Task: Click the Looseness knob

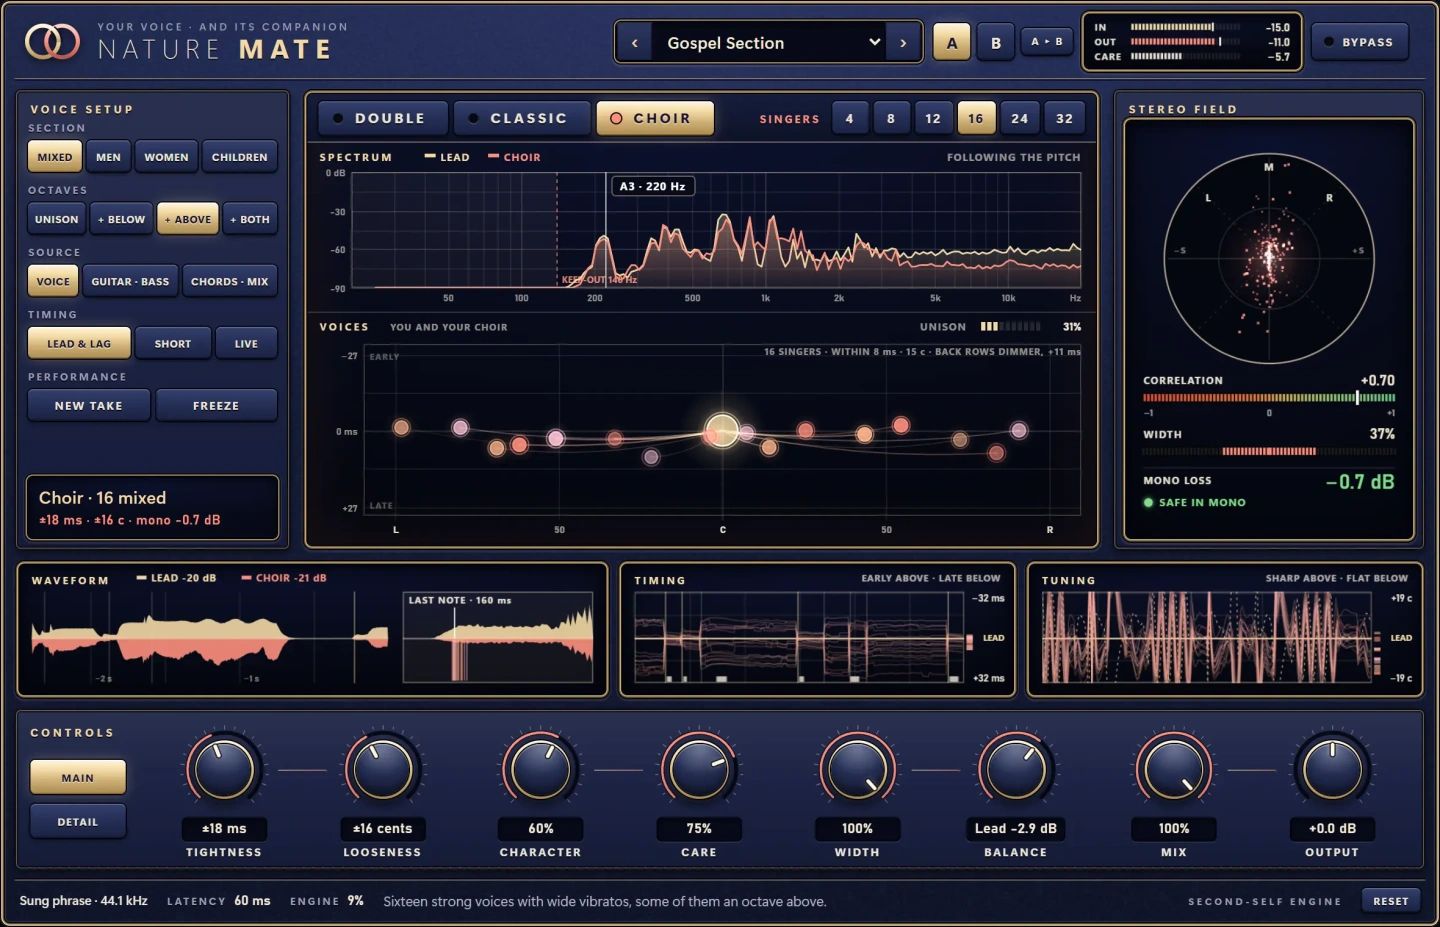Action: point(382,770)
